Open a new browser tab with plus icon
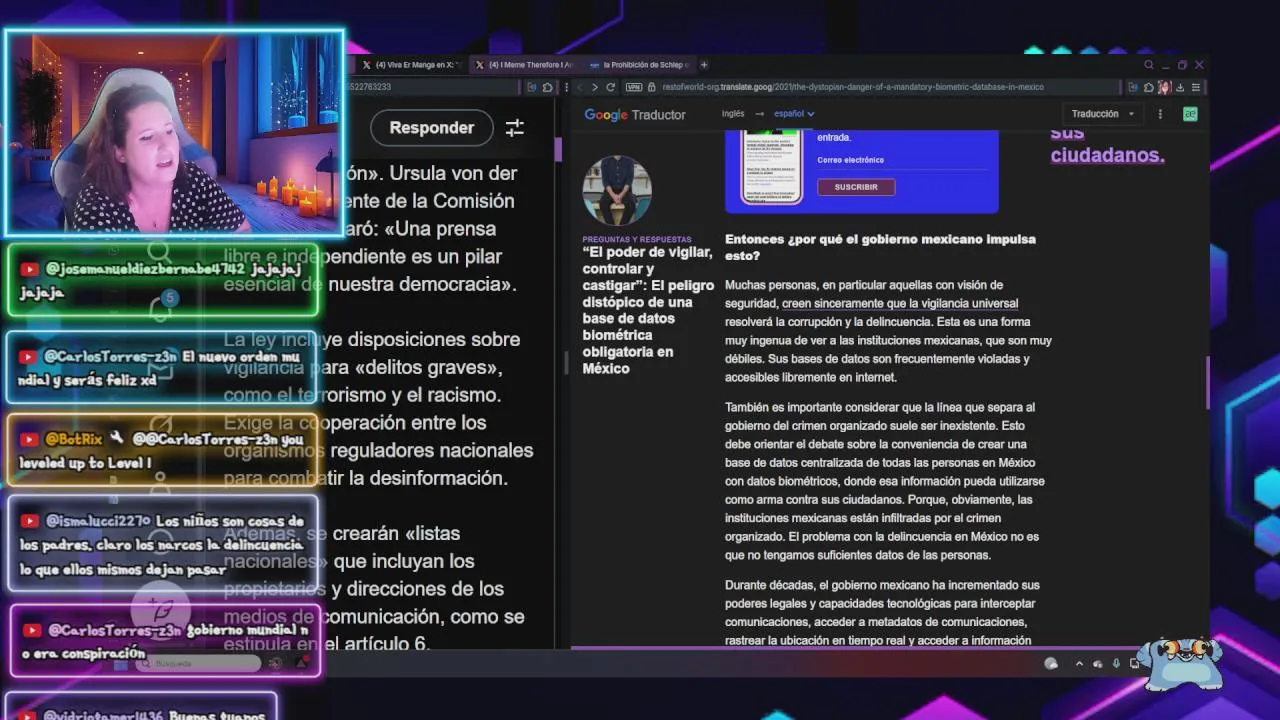 [704, 65]
